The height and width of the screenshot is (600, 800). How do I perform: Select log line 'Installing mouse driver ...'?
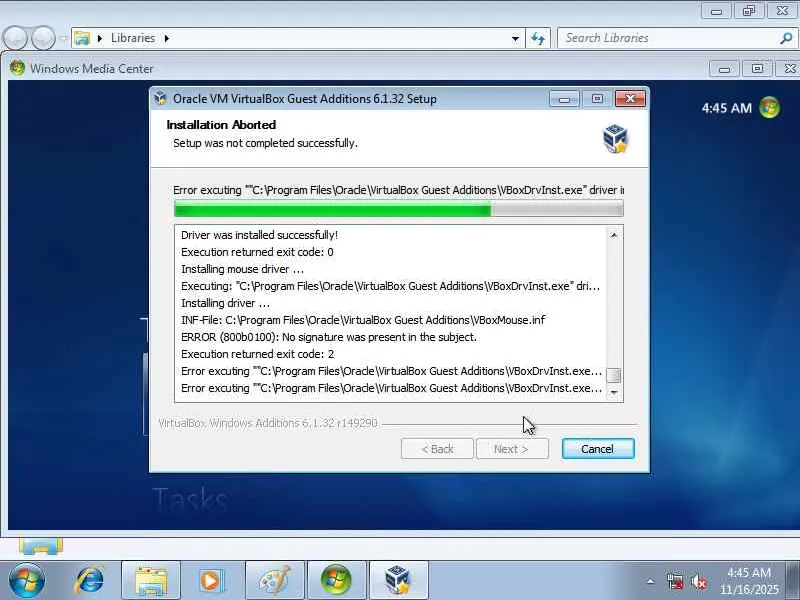coord(242,269)
